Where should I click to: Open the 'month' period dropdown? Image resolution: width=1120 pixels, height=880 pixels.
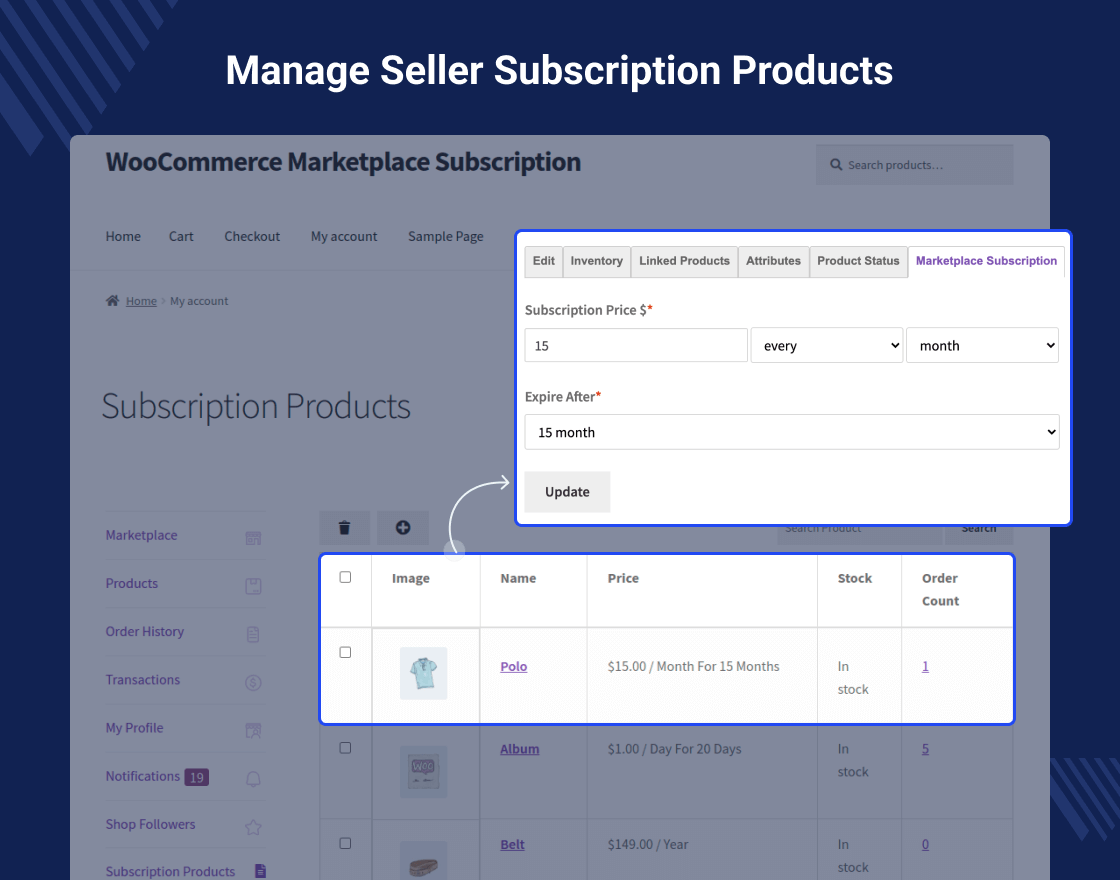click(981, 346)
